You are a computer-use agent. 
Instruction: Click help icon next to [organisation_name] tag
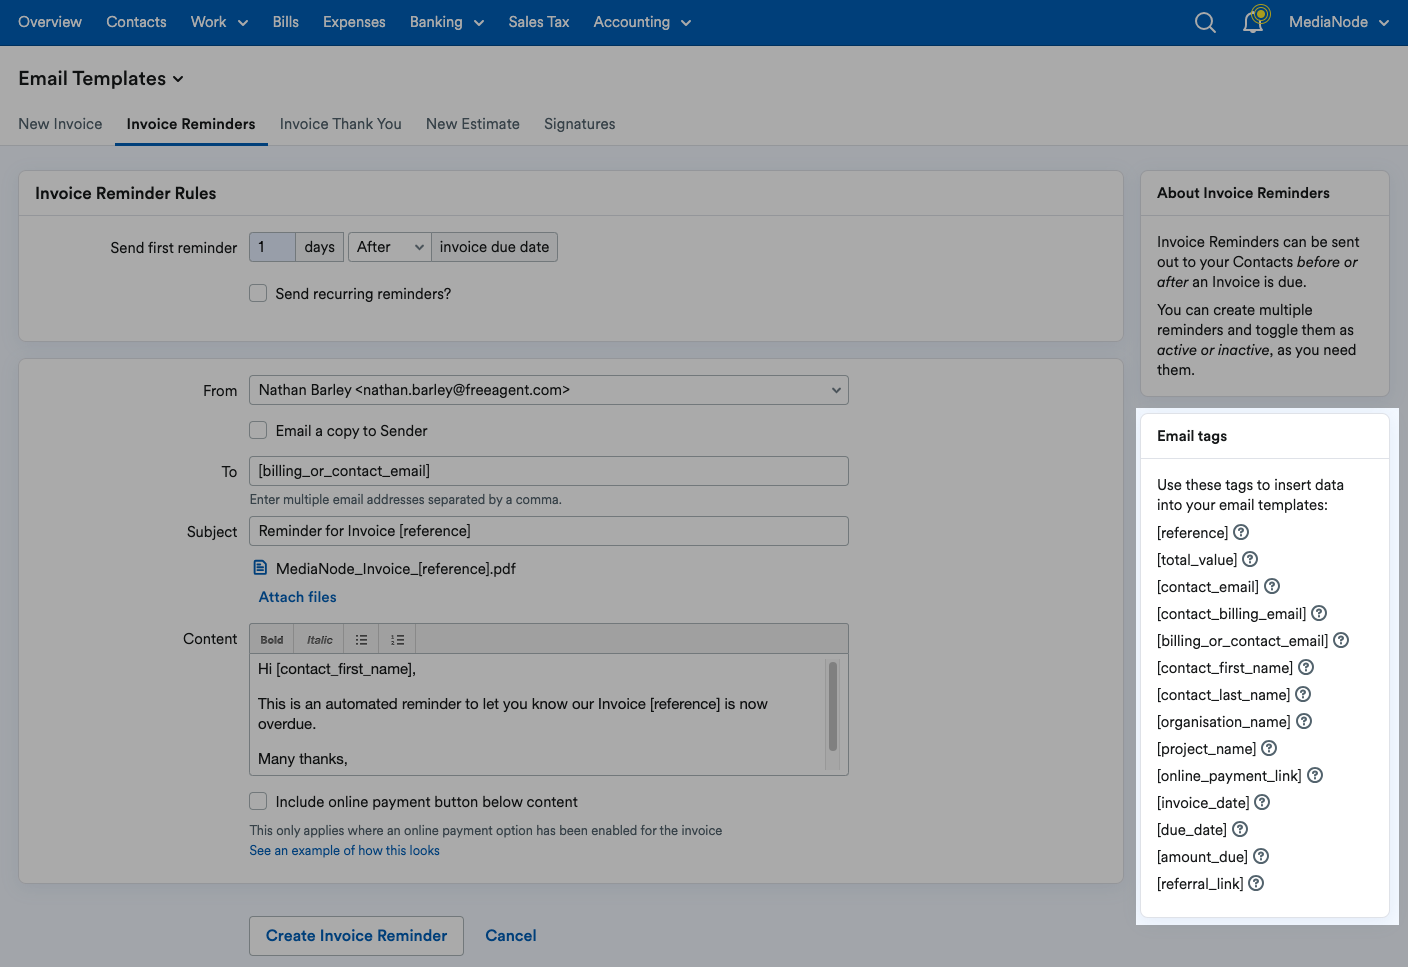pos(1304,721)
